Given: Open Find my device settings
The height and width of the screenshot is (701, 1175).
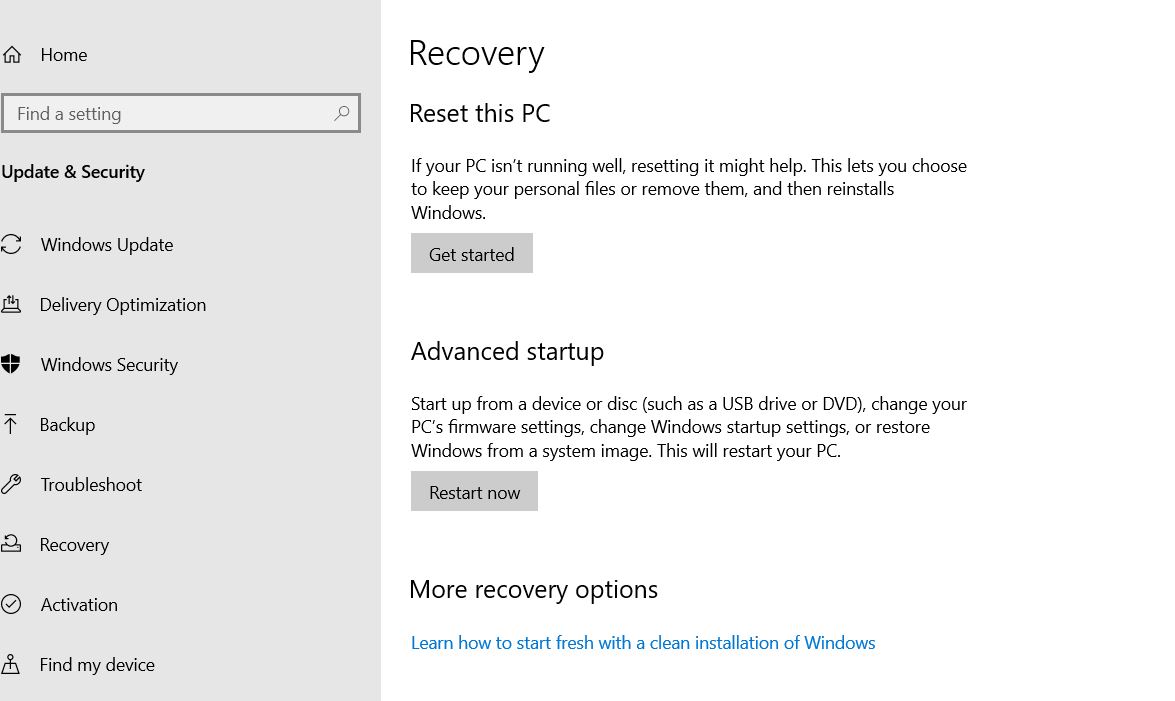Looking at the screenshot, I should point(97,665).
